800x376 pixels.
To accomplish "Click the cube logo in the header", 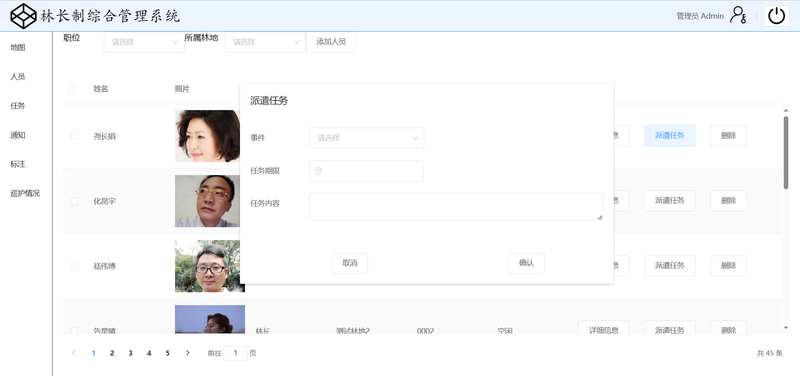I will [x=23, y=16].
